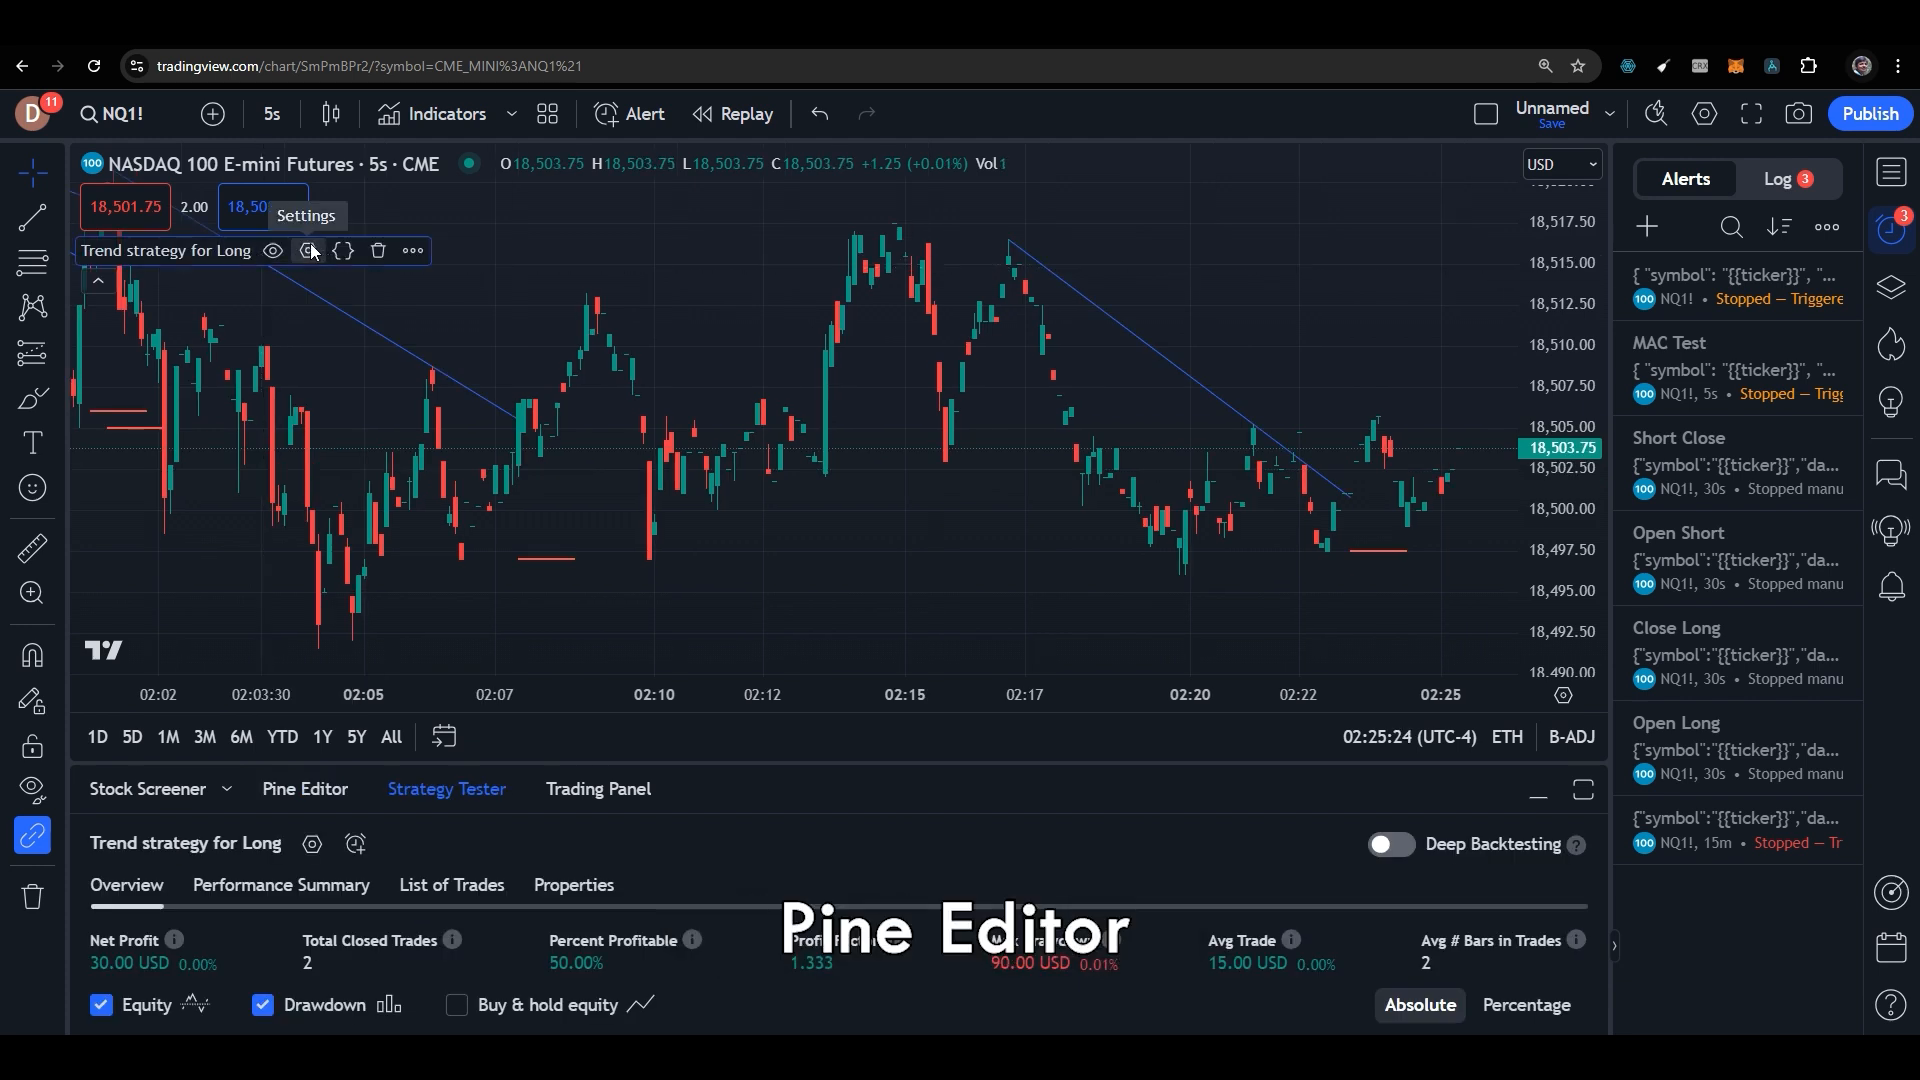The height and width of the screenshot is (1080, 1920).
Task: Toggle the Equity checkbox
Action: pos(101,1005)
